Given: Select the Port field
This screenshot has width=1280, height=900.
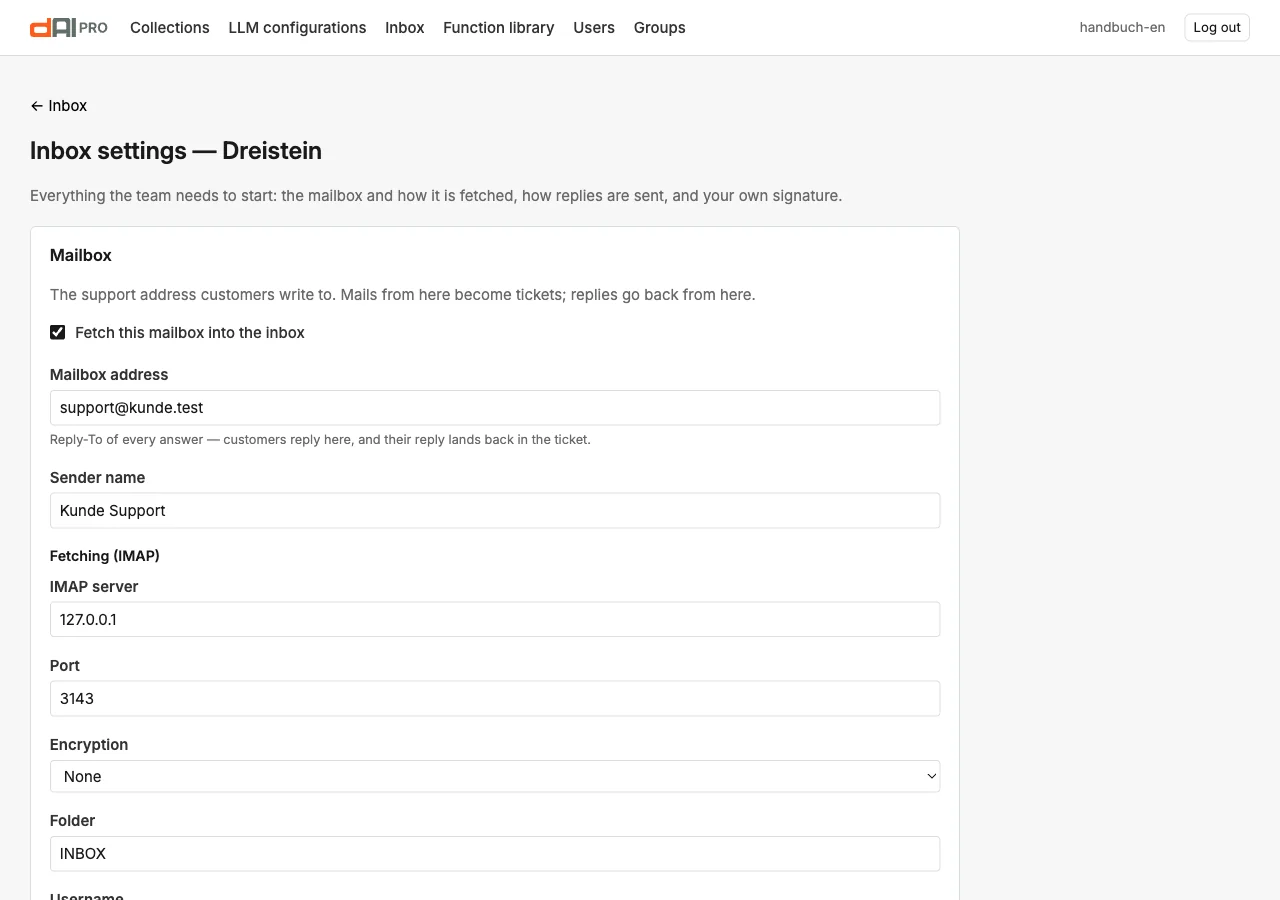Looking at the screenshot, I should point(495,698).
